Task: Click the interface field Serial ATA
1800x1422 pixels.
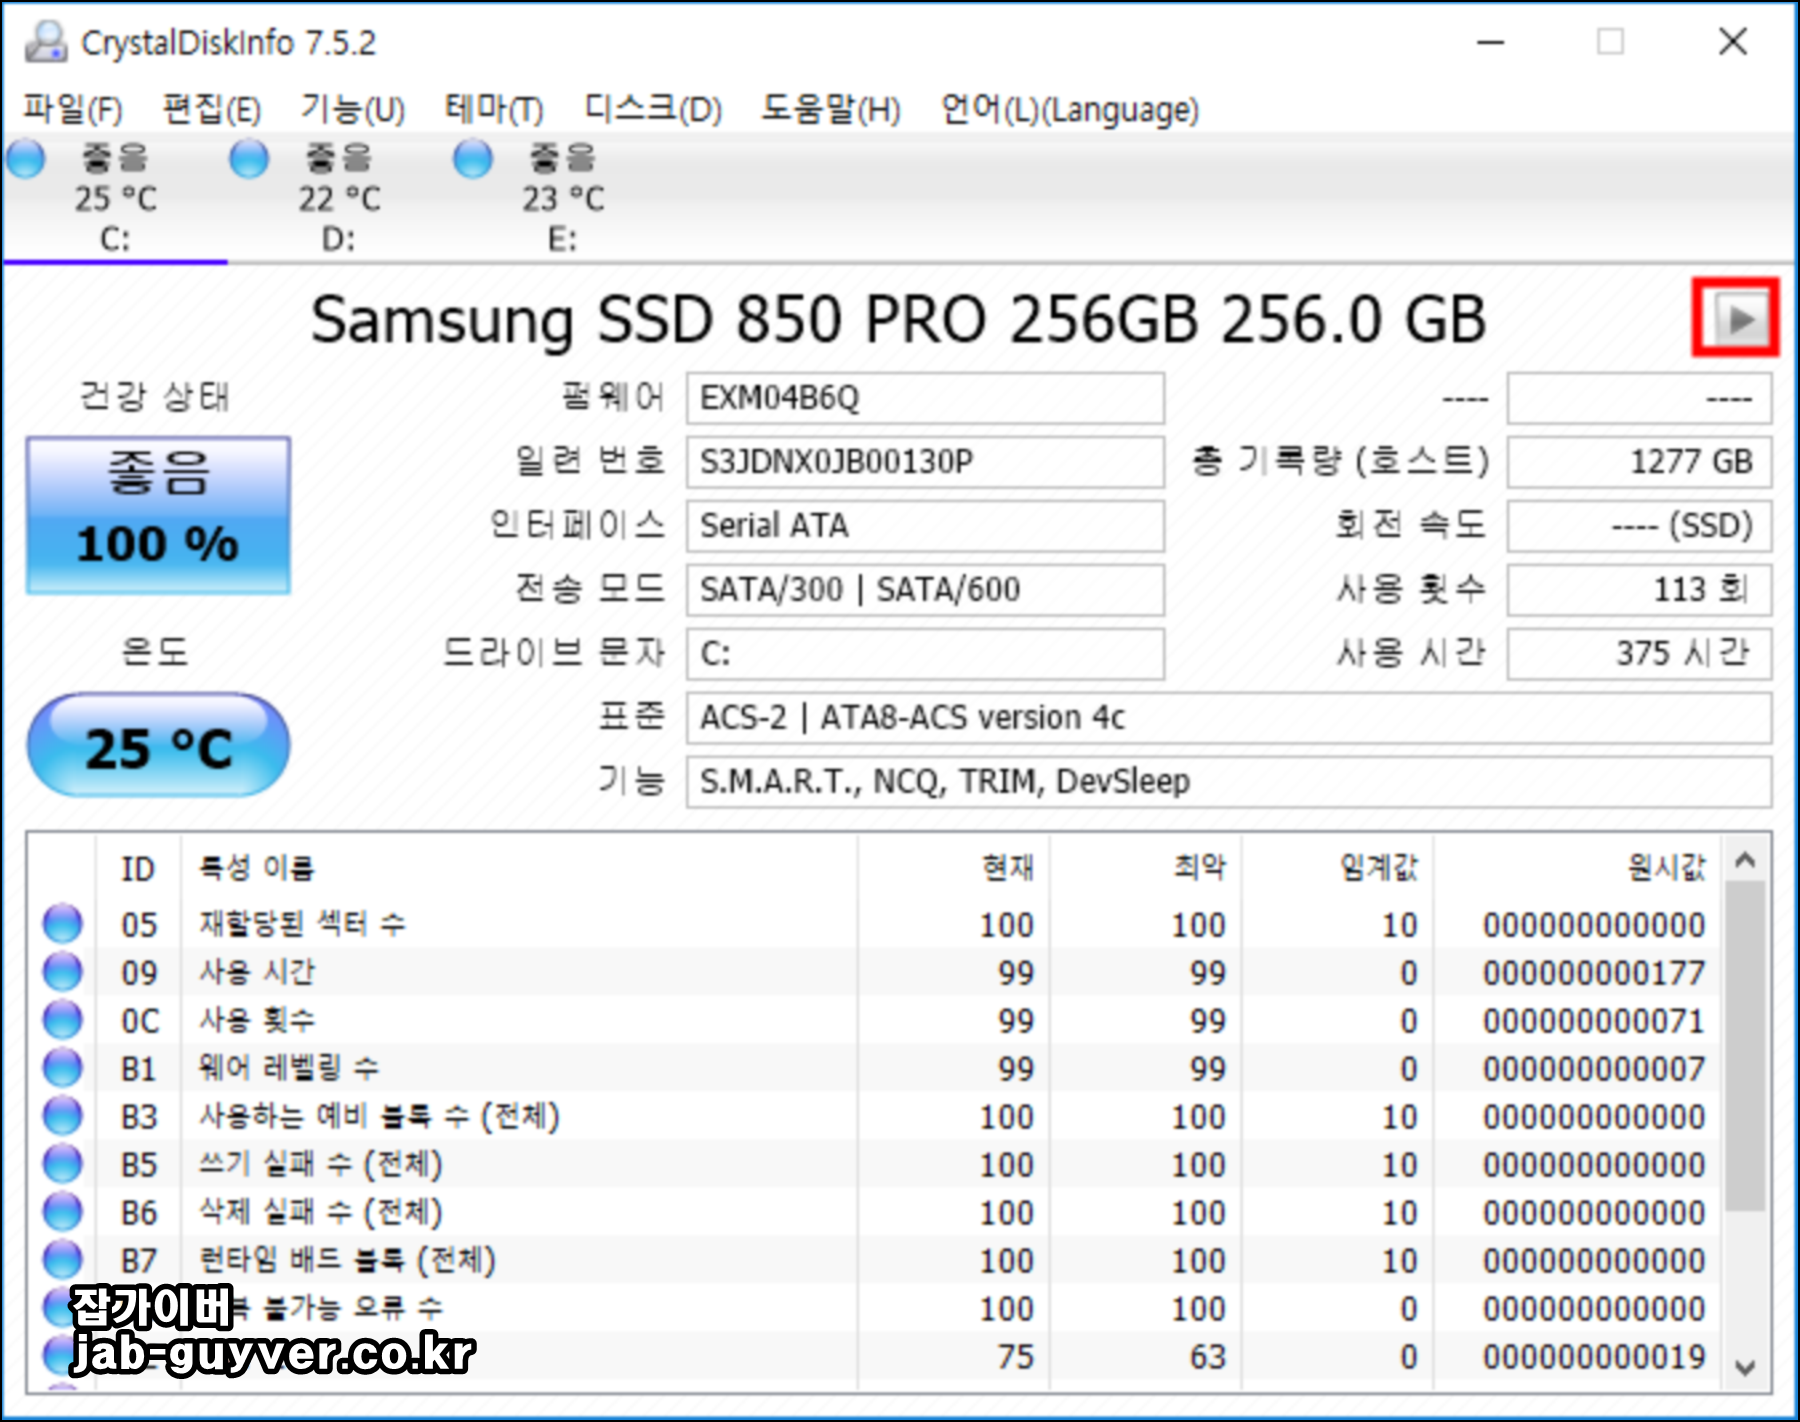Action: coord(925,526)
